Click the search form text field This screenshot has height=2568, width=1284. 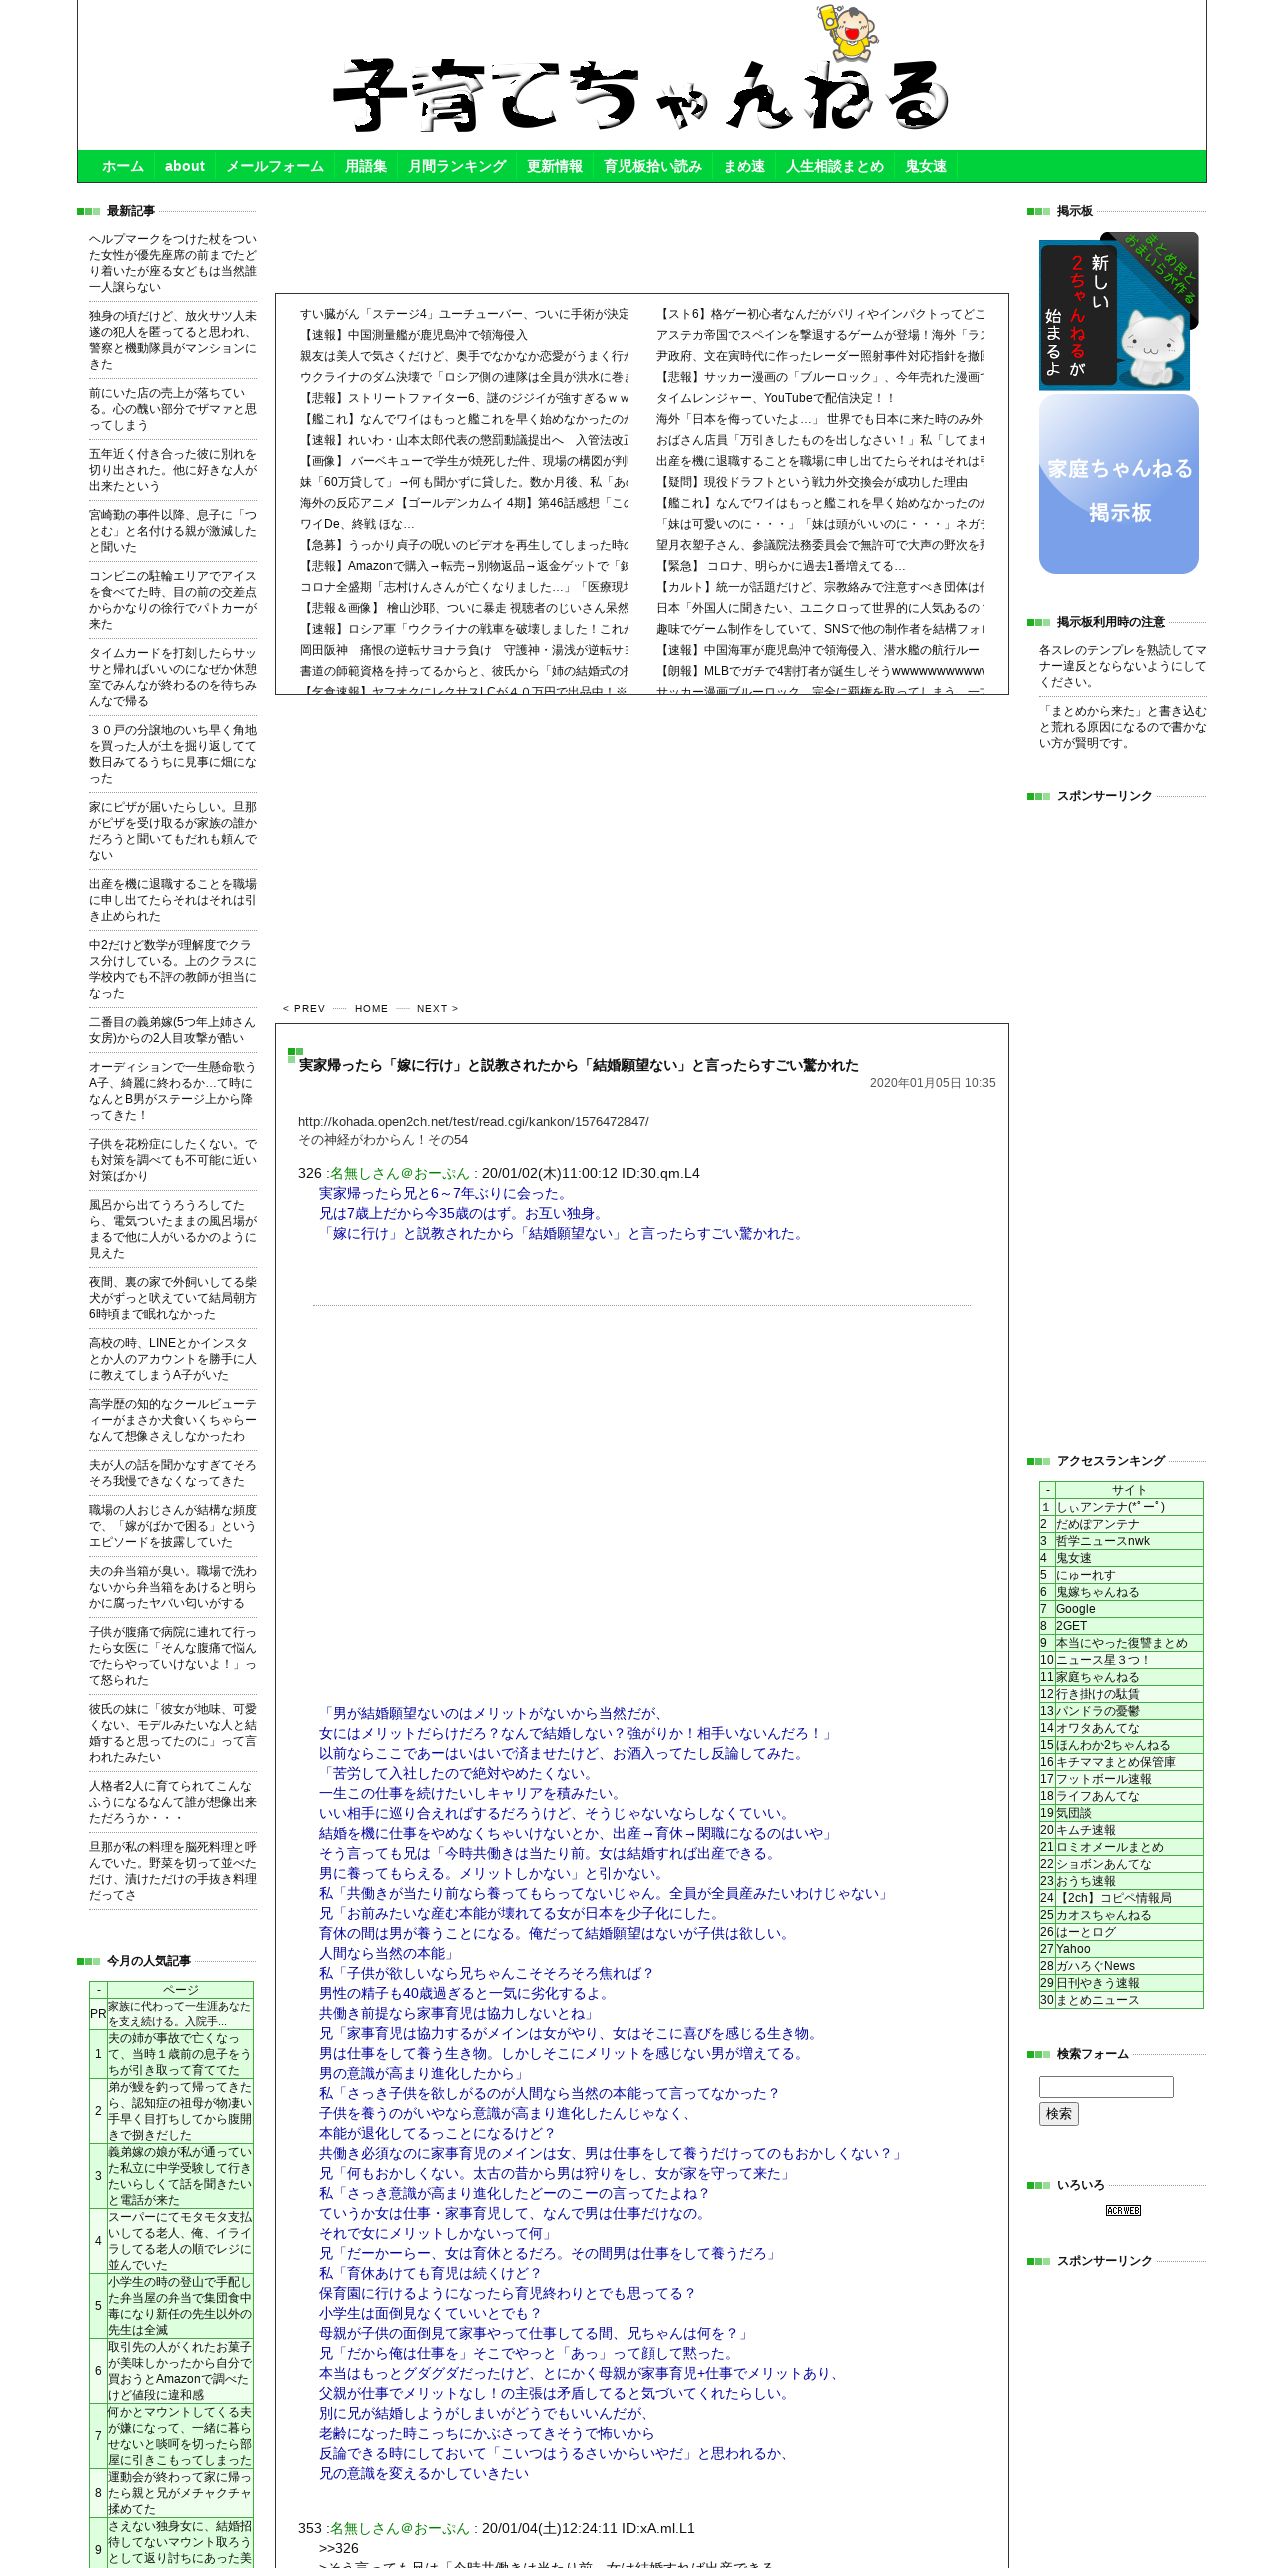point(1106,2087)
